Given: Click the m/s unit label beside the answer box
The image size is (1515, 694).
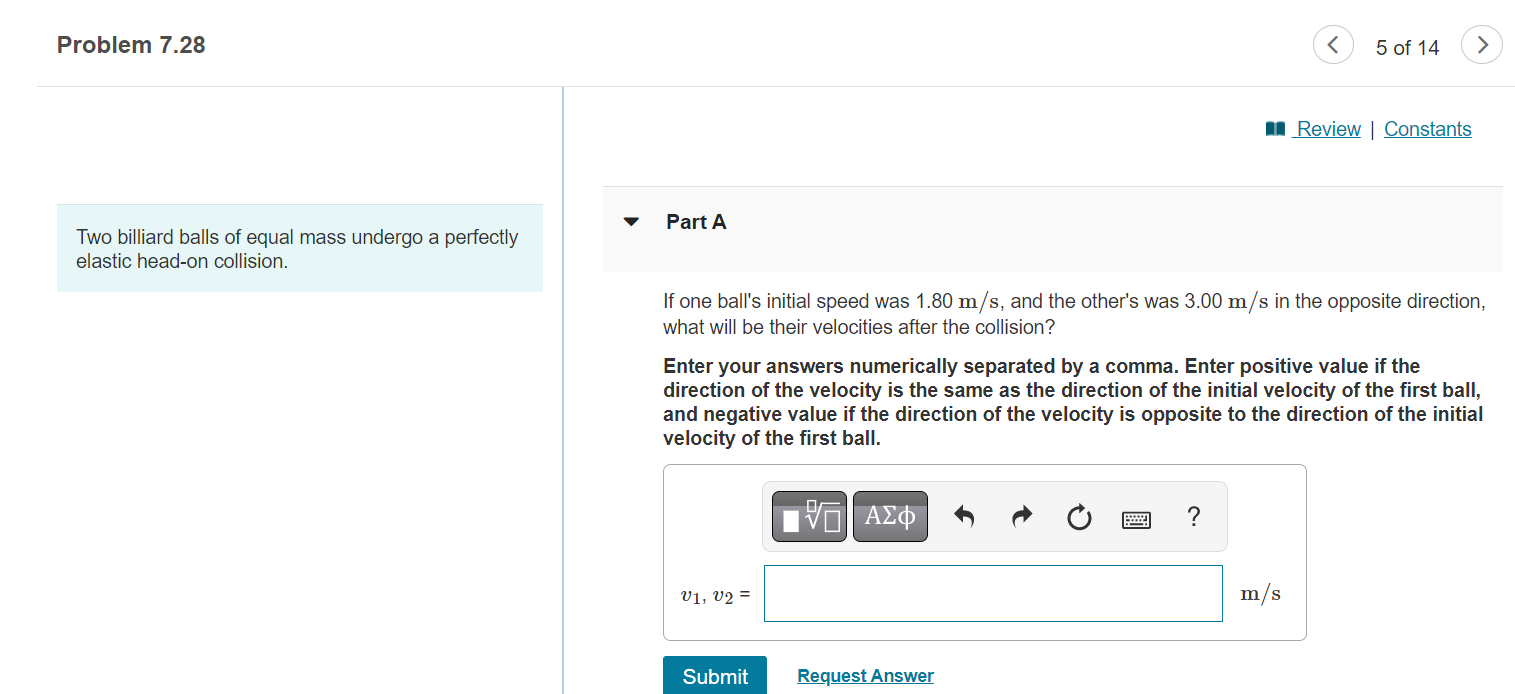Looking at the screenshot, I should point(1260,593).
